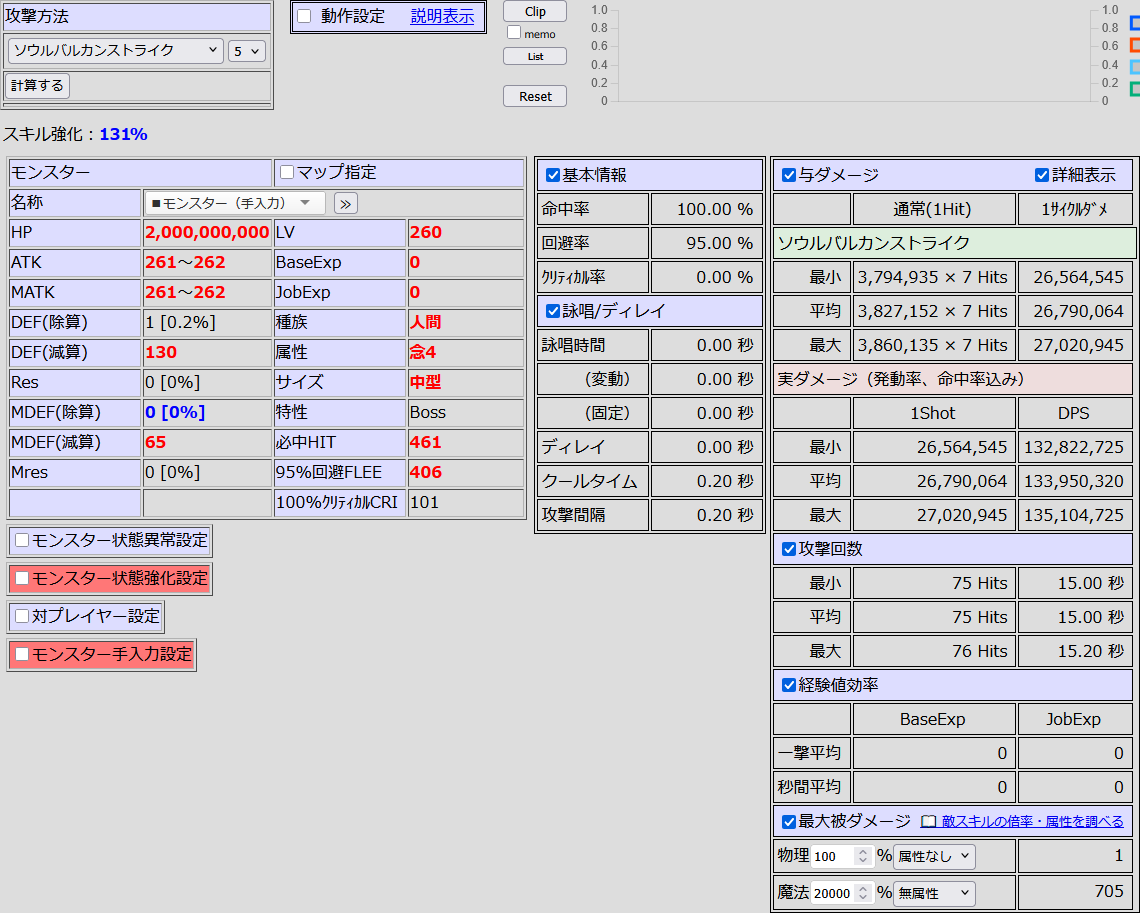Click the blue legend swatch on the chart
1140x913 pixels.
[x=1135, y=24]
